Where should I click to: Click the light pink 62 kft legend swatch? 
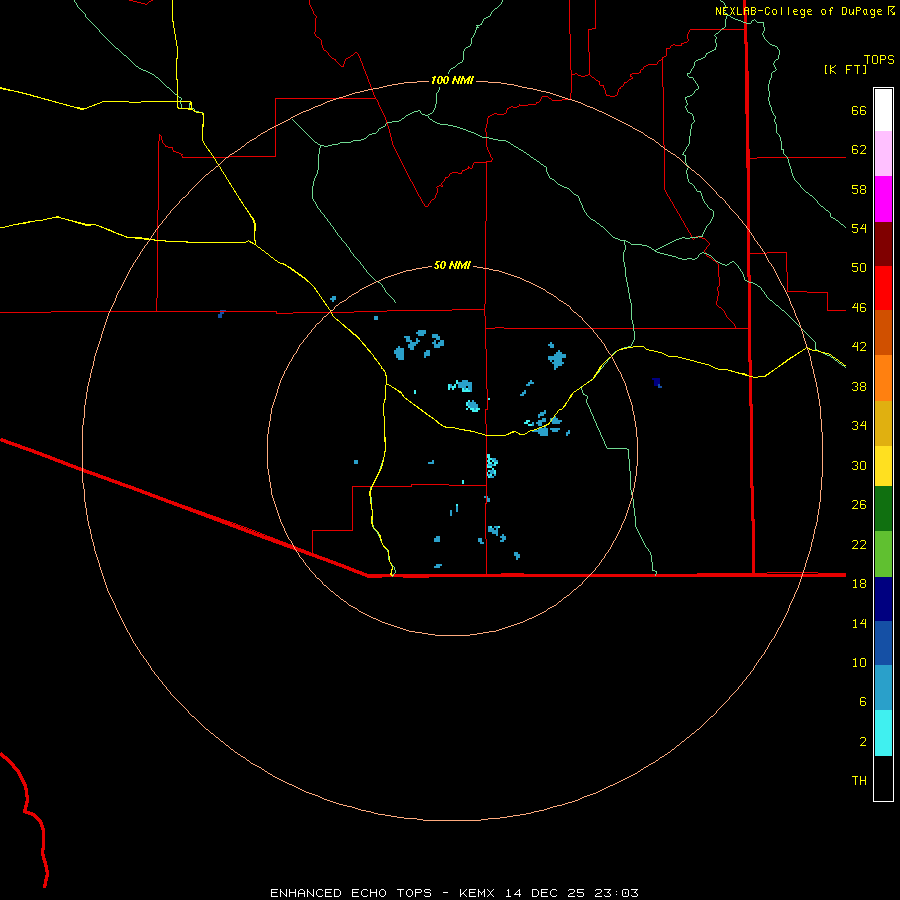(883, 153)
